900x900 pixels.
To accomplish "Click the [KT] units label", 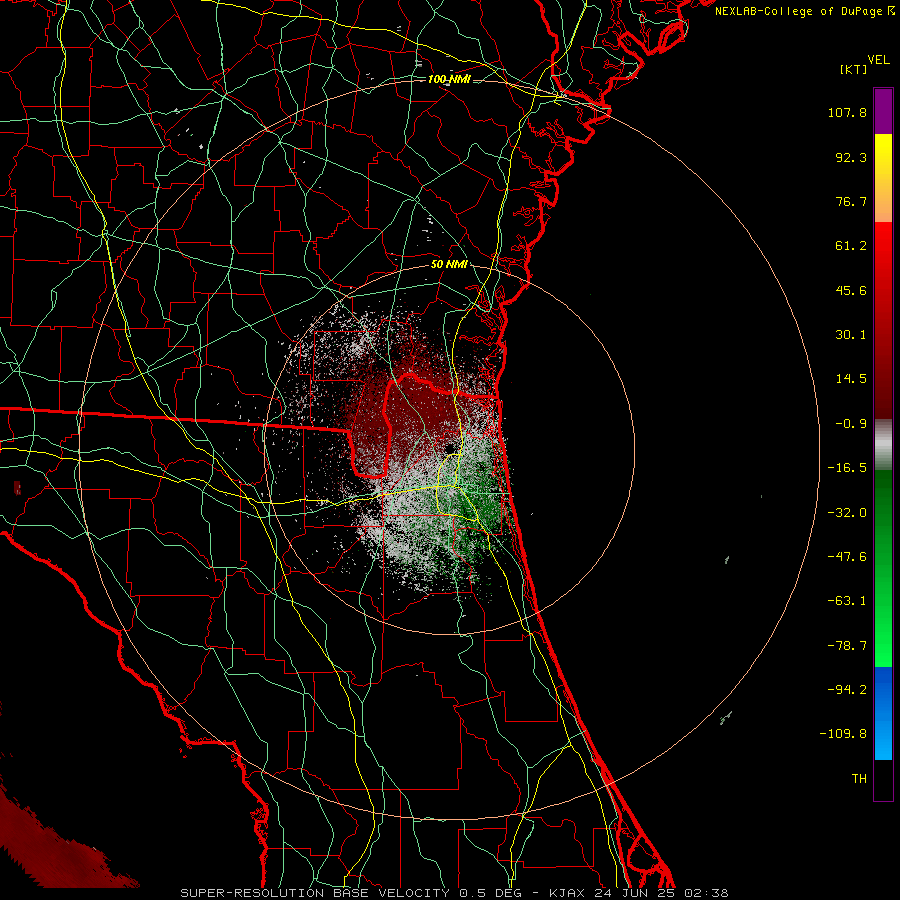I will point(854,69).
